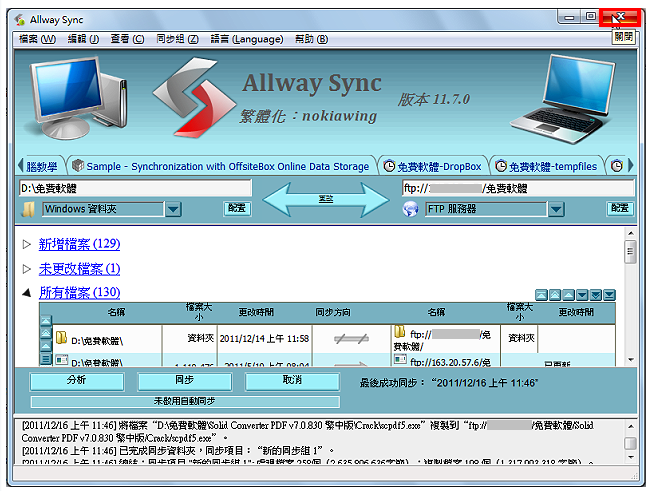Open the 查看 (C) menu
Viewport: 655px width, 491px height.
[x=127, y=39]
